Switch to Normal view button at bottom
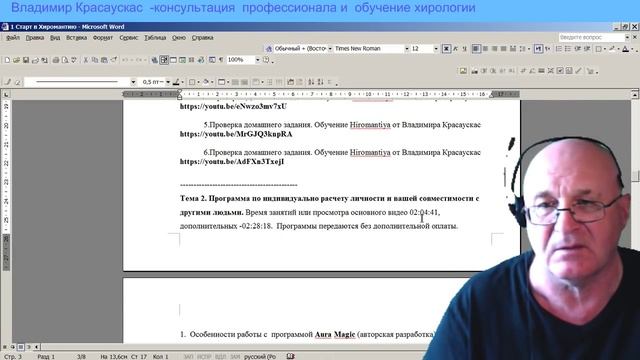Image resolution: width=640 pixels, height=360 pixels. pos(5,347)
